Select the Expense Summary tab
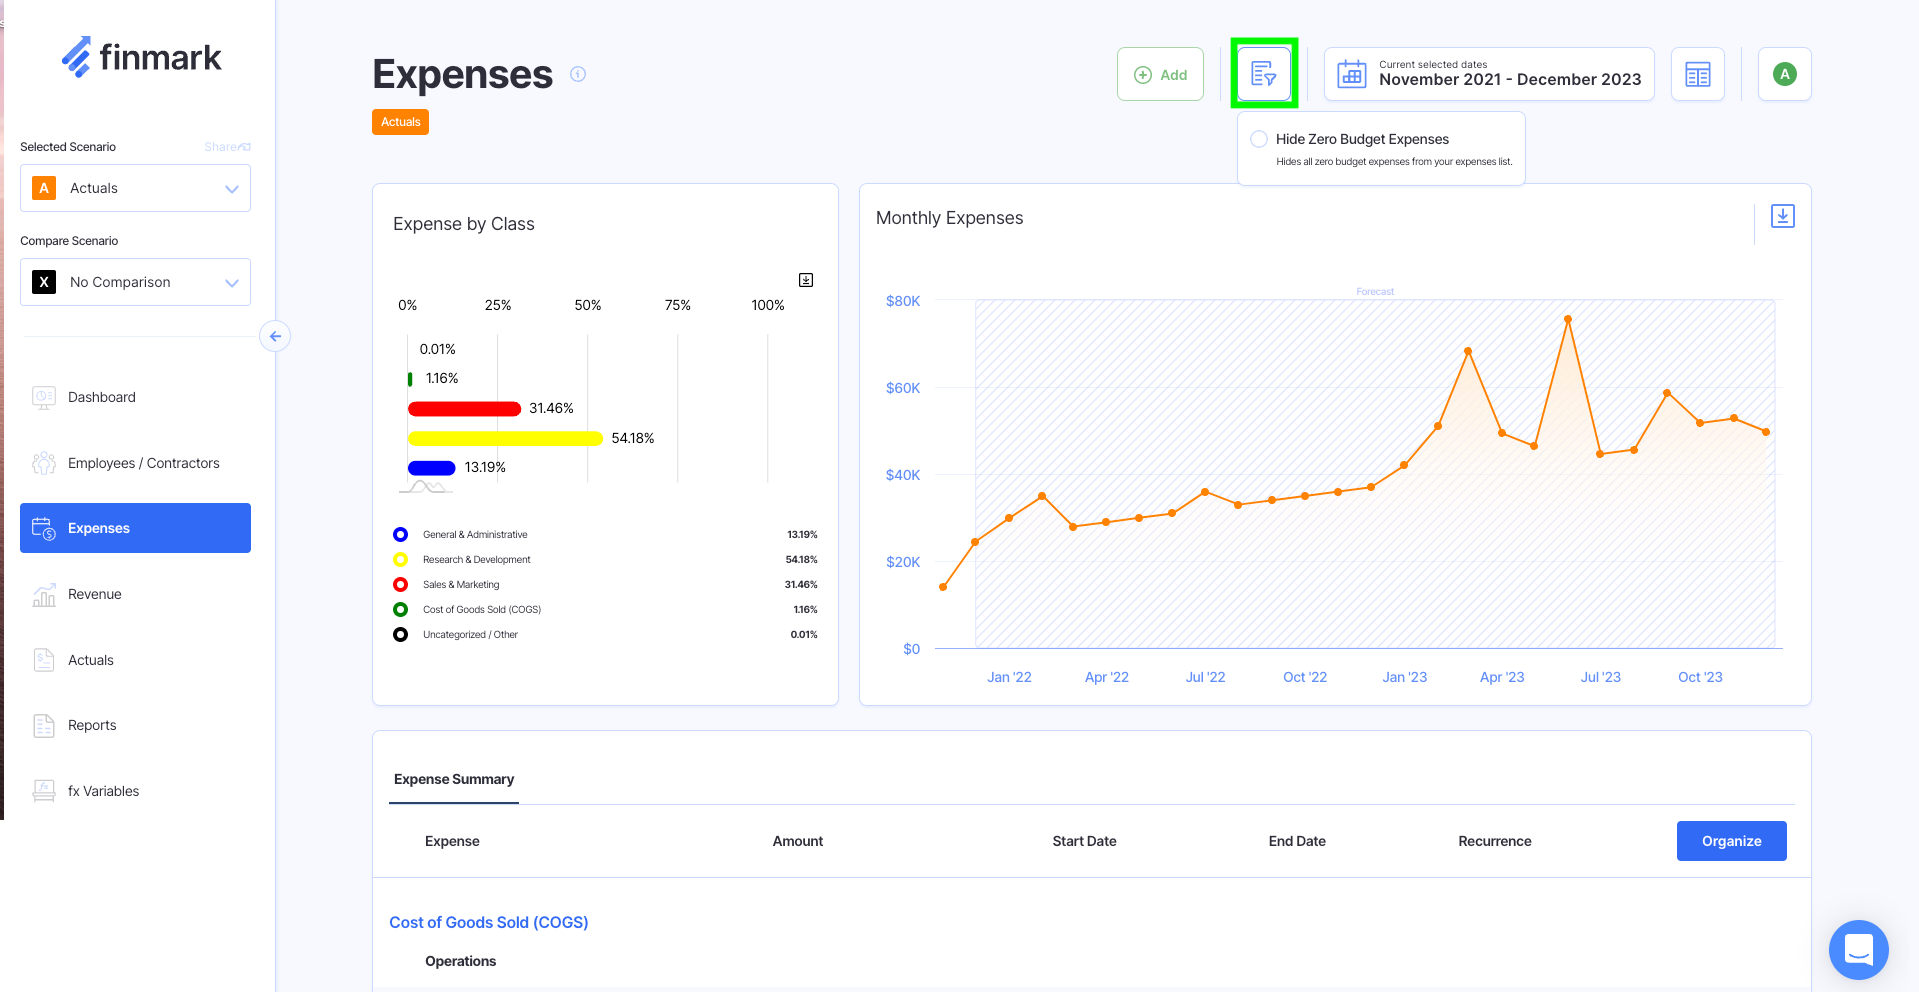This screenshot has height=992, width=1919. [x=454, y=779]
